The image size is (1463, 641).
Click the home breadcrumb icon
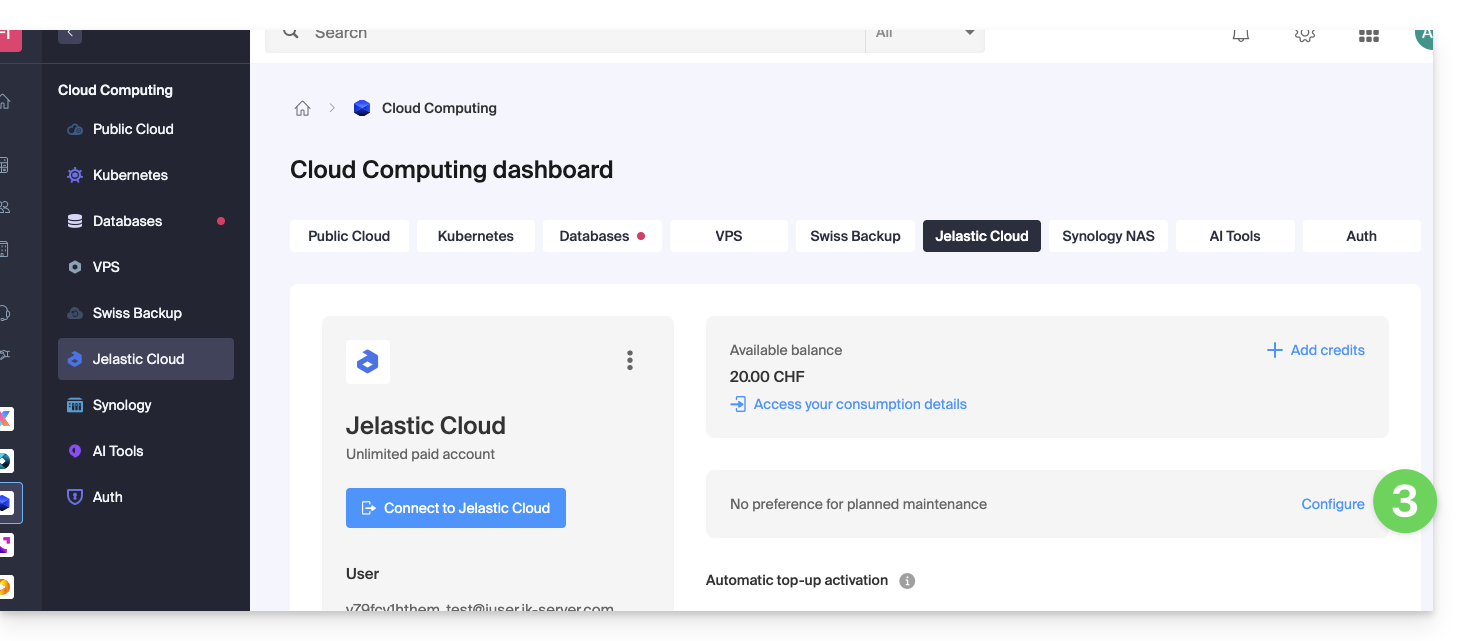pos(302,108)
